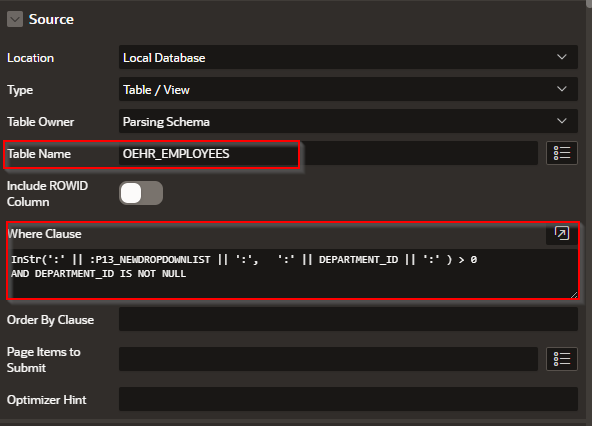Viewport: 592px width, 426px height.
Task: Click the Include ROWID Column label
Action: click(47, 194)
